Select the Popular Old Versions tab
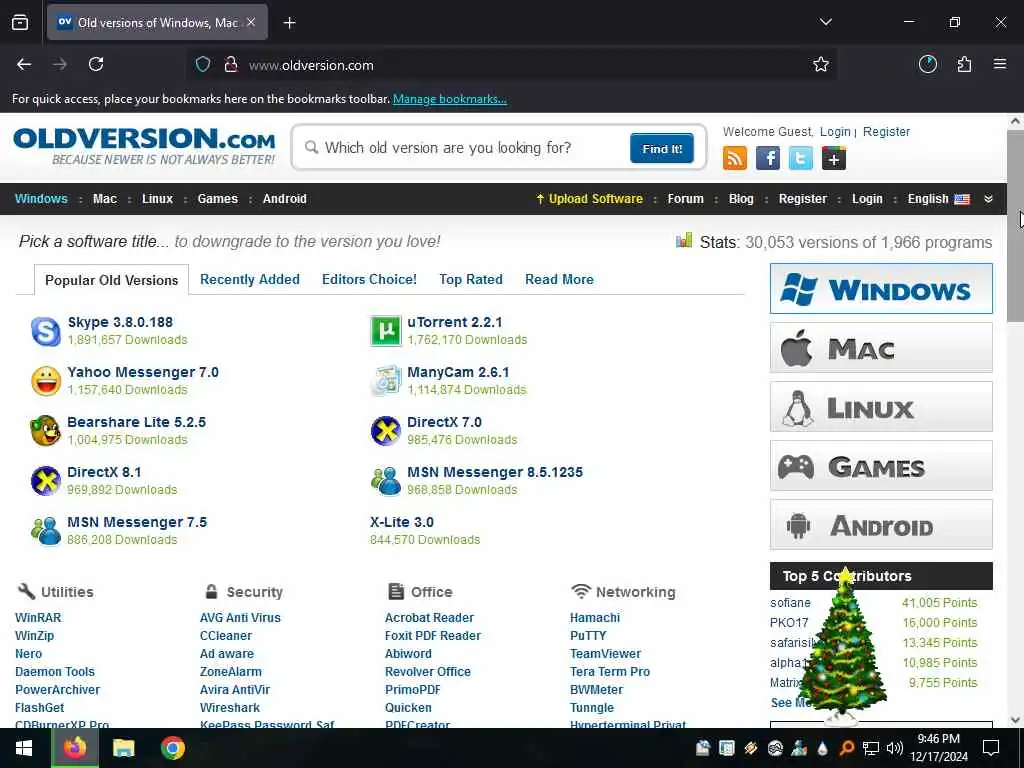Viewport: 1024px width, 768px height. click(112, 280)
